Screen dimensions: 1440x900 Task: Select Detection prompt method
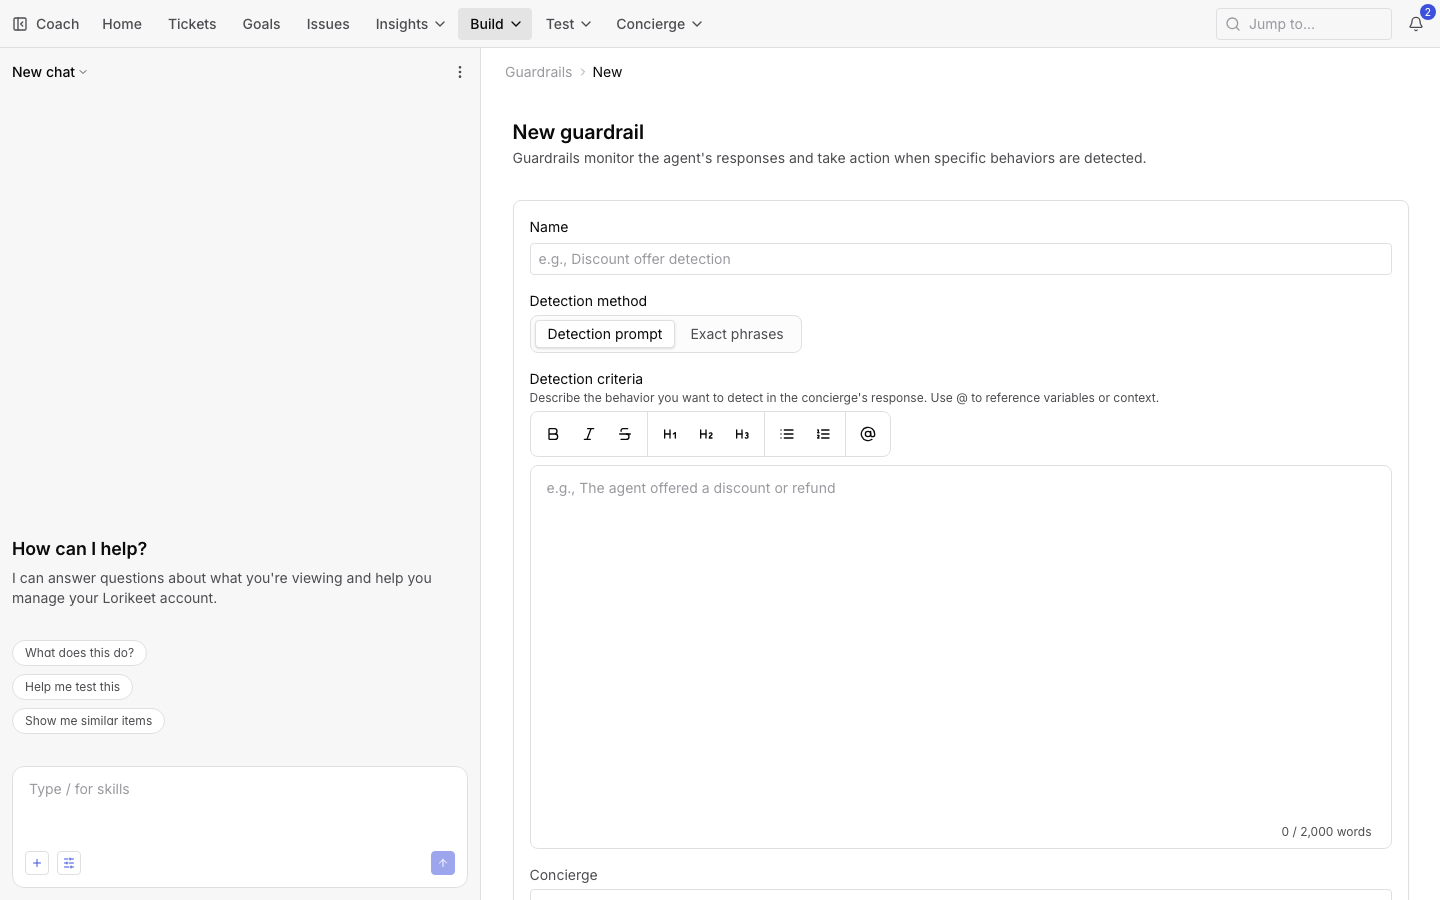point(605,334)
